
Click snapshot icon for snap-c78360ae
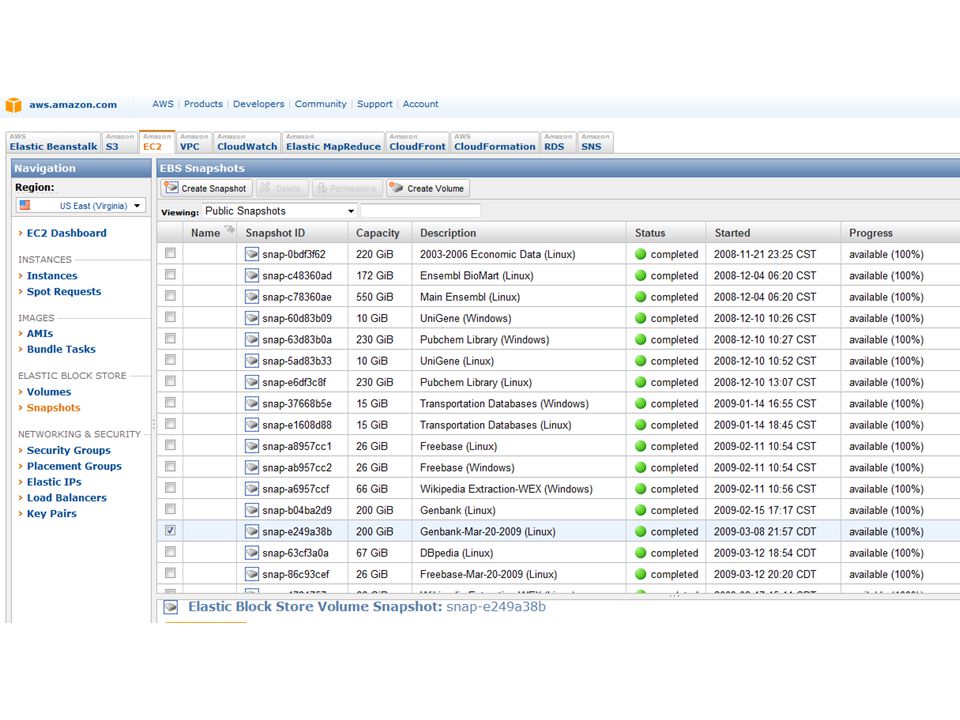[x=252, y=297]
